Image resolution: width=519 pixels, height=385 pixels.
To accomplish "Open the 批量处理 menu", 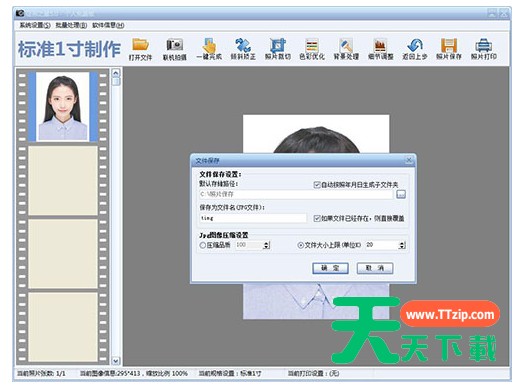I will tap(71, 25).
